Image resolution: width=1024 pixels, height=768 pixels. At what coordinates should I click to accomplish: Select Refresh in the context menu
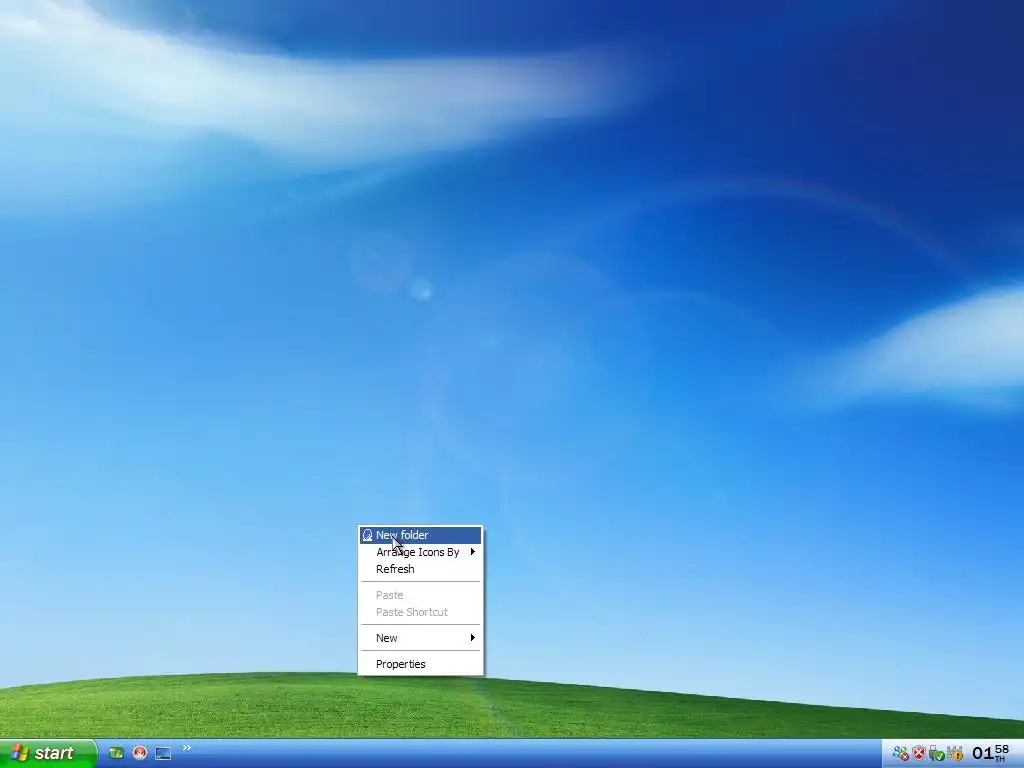pos(420,569)
